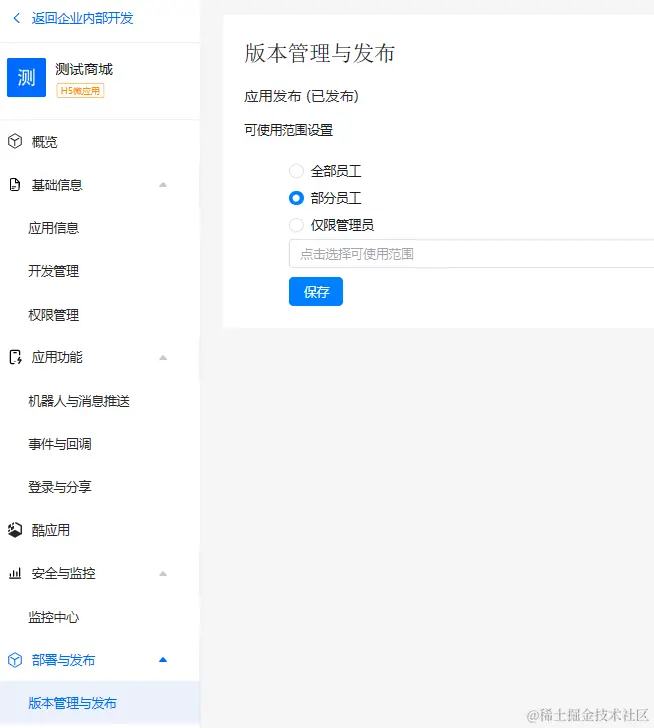This screenshot has width=654, height=728.
Task: Select 应用功能 menu group
Action: [57, 357]
